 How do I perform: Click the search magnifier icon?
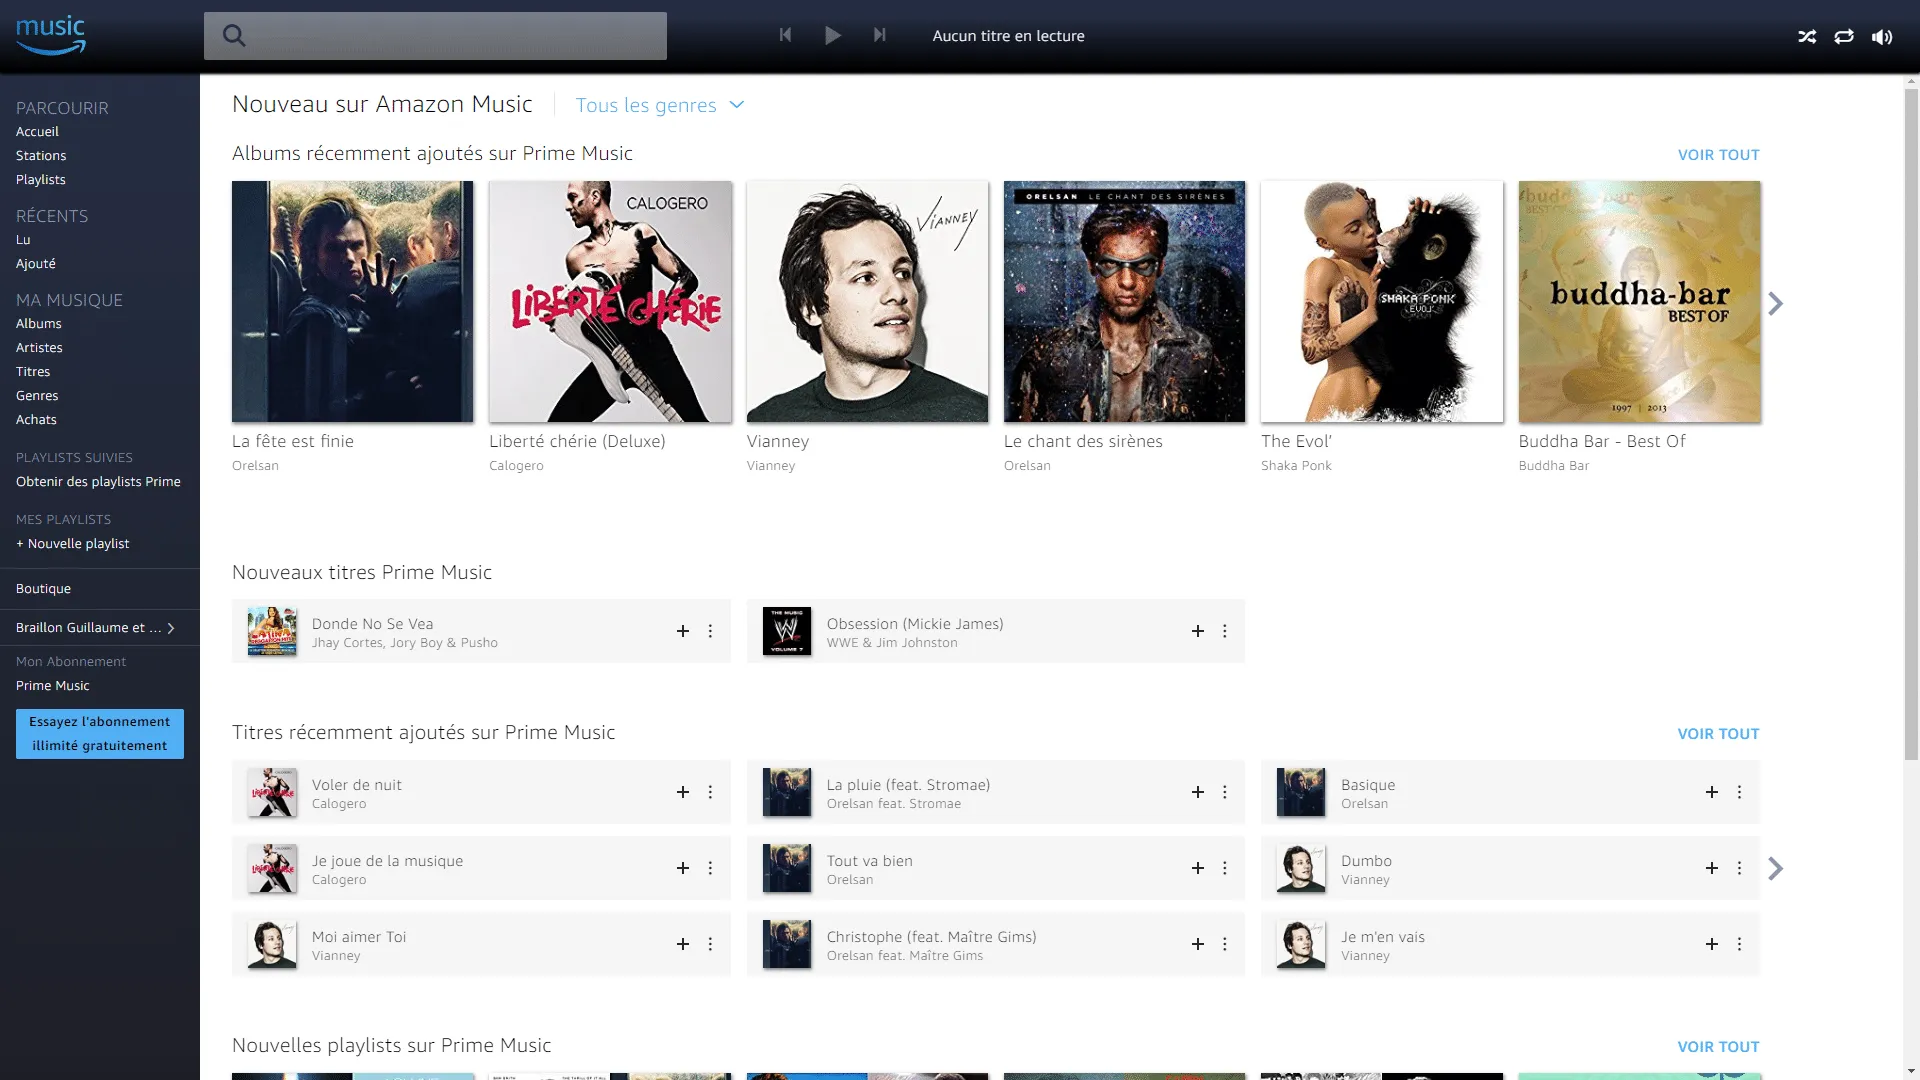(234, 36)
